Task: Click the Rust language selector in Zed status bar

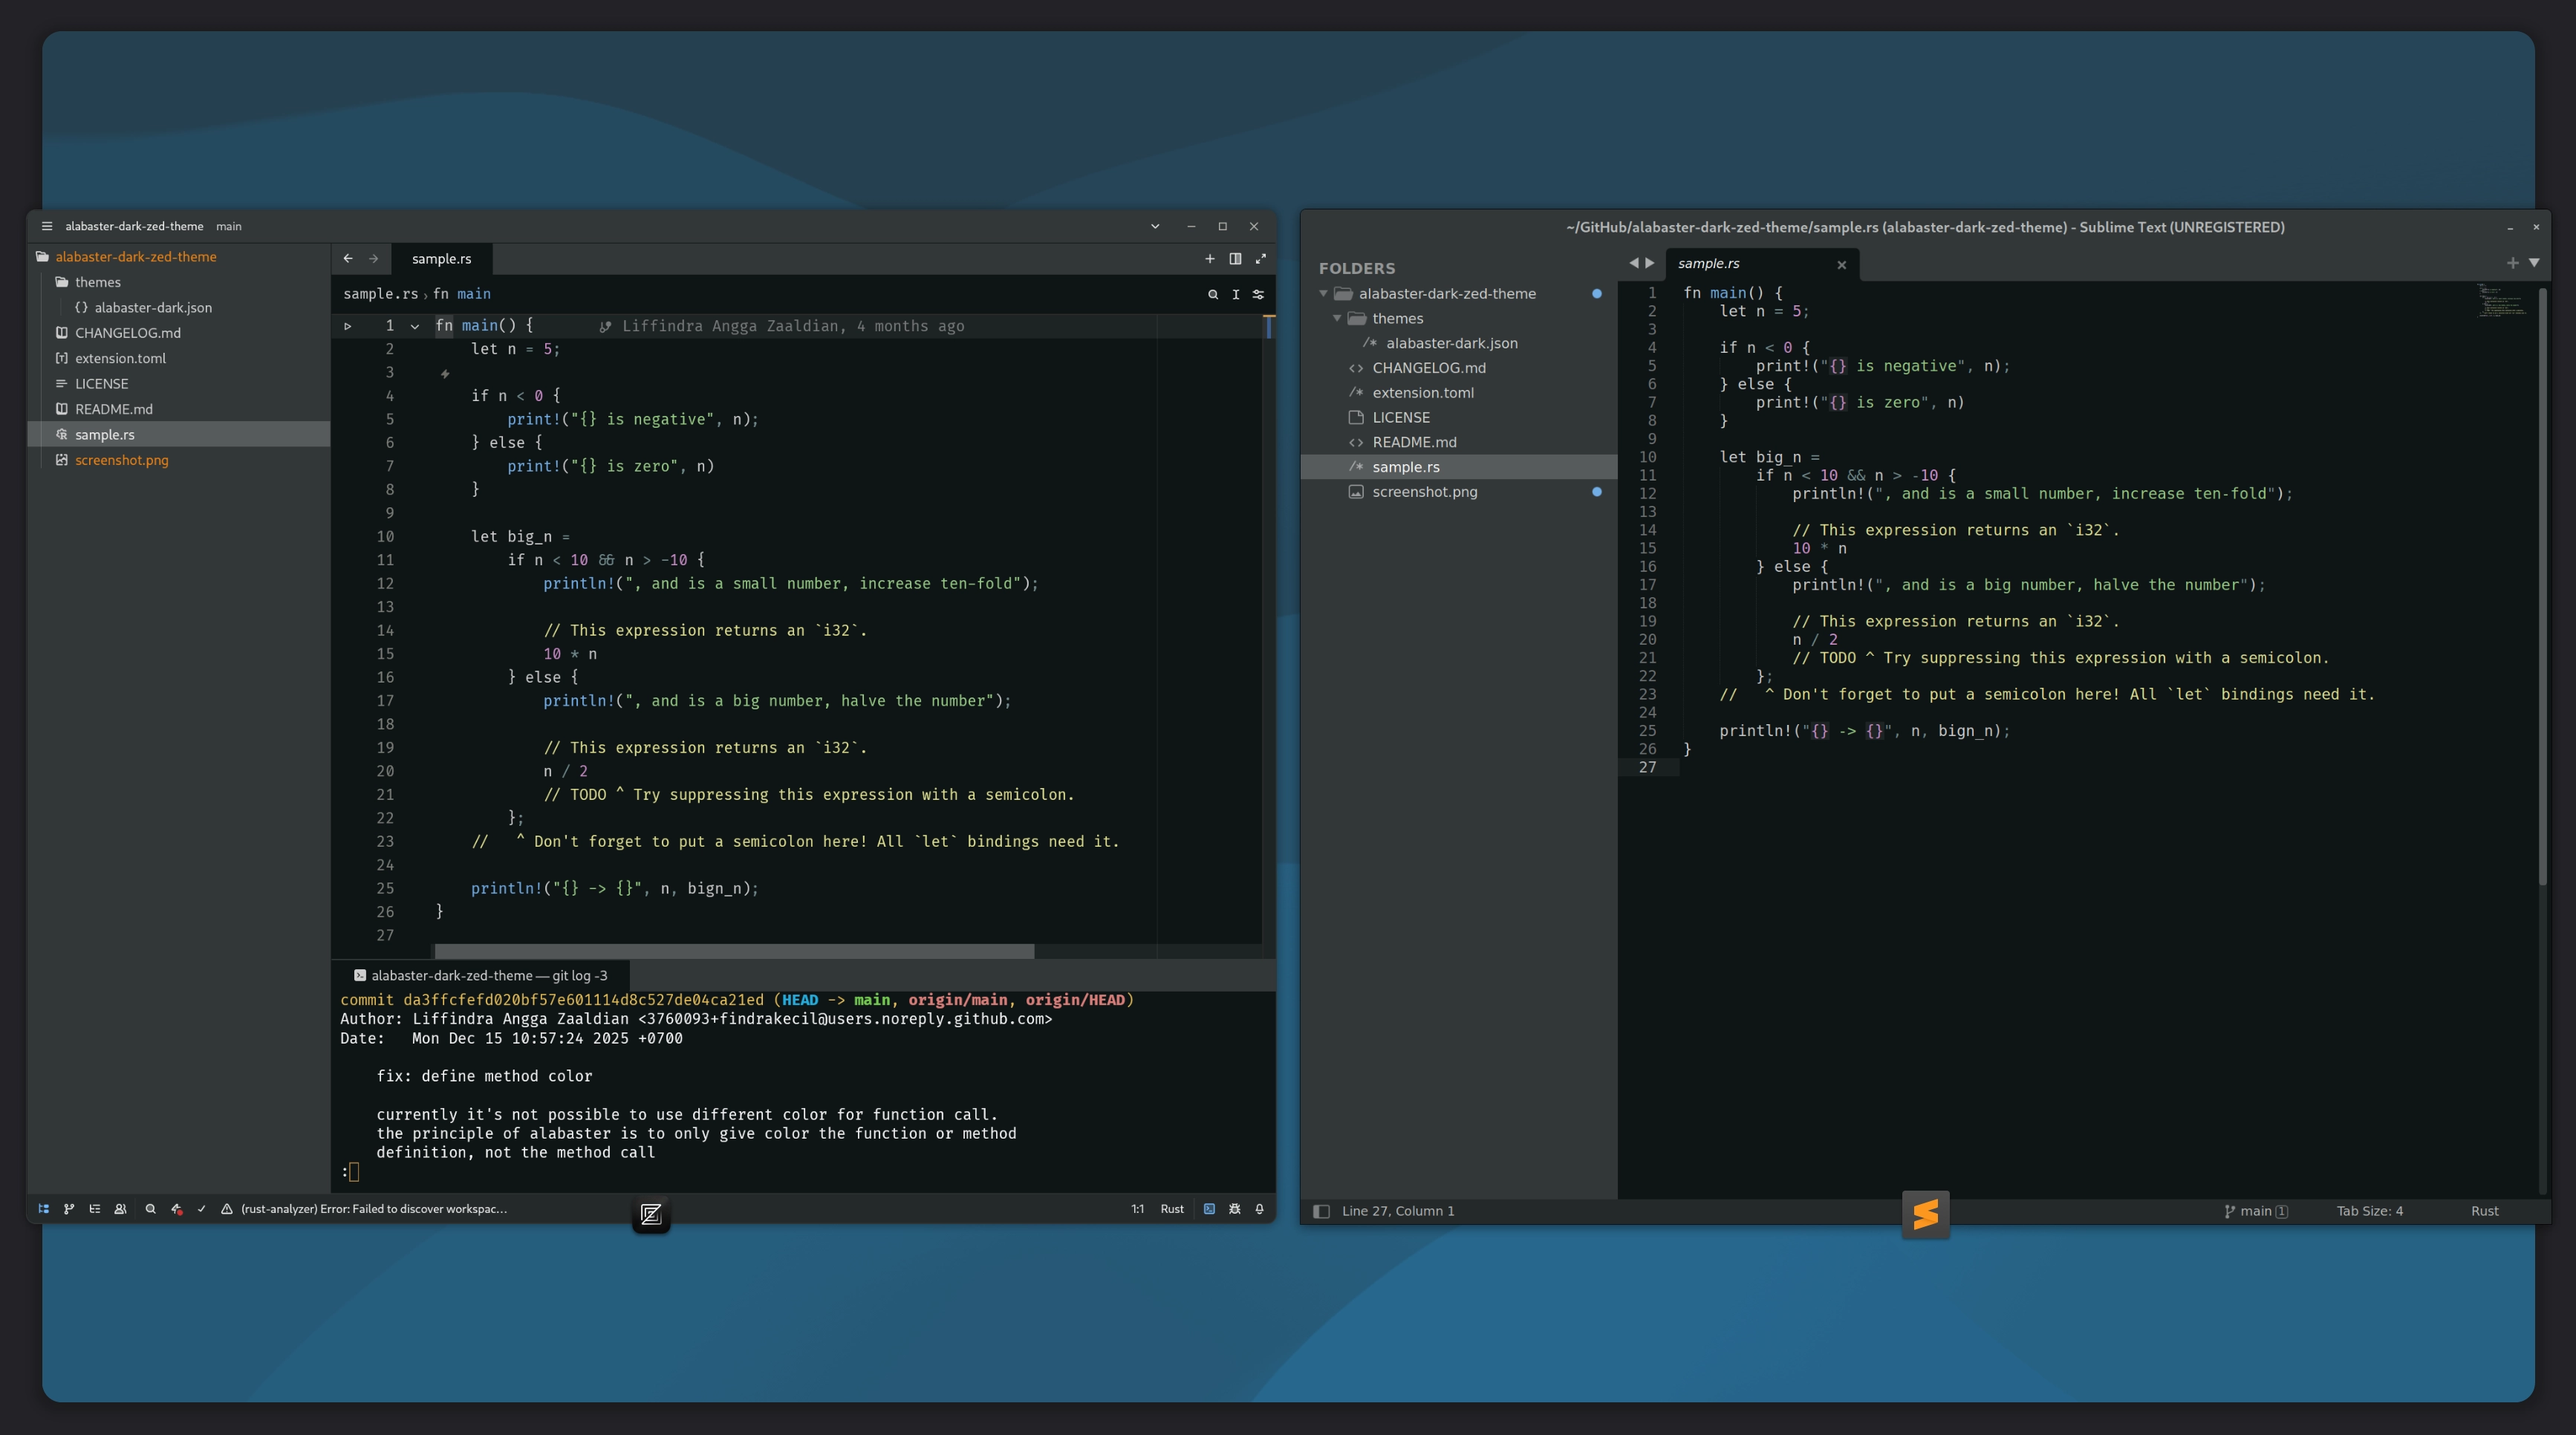Action: [1172, 1209]
